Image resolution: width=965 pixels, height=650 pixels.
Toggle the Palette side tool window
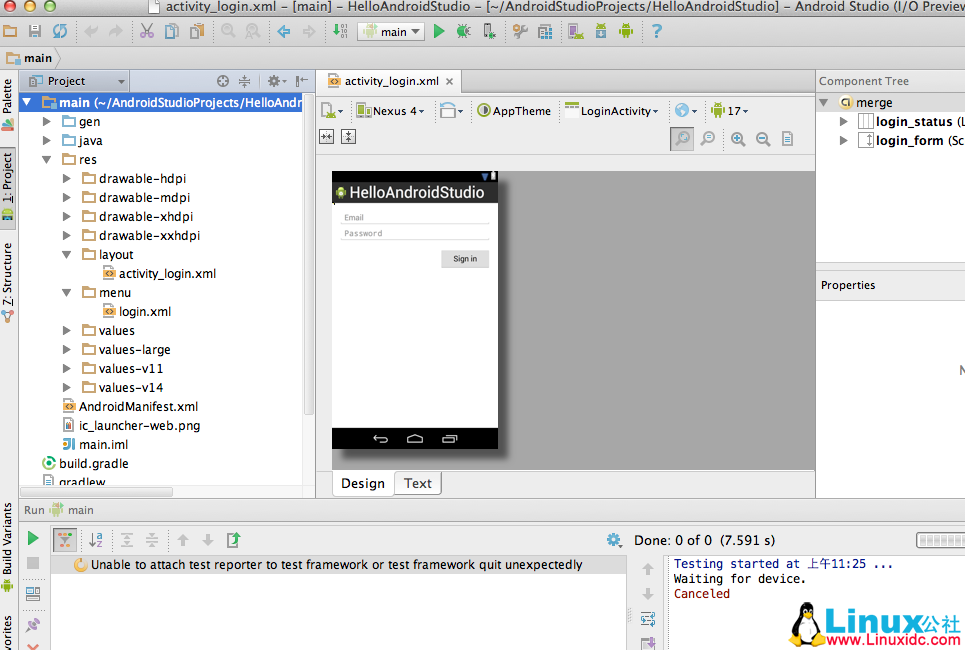coord(7,104)
